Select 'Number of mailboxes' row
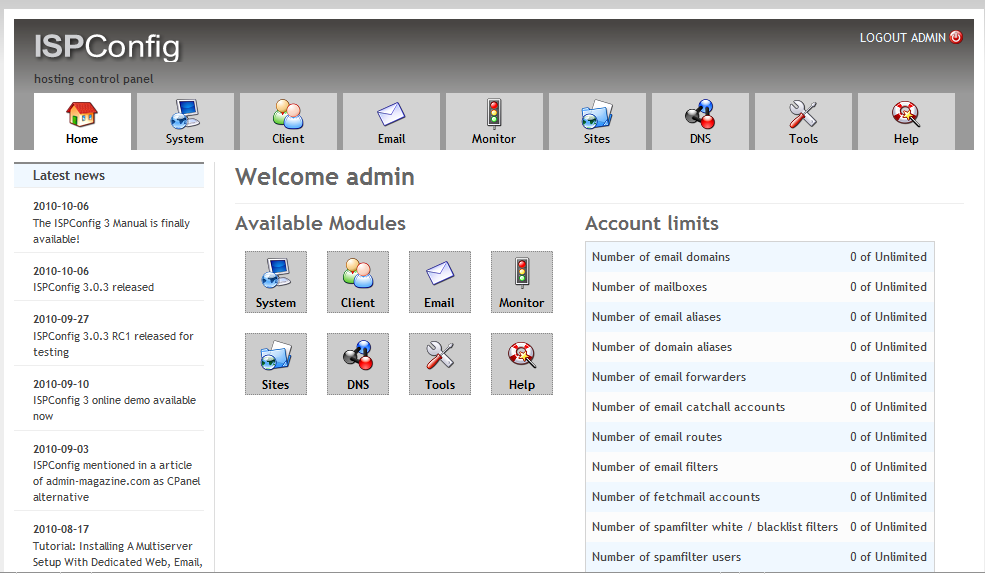Viewport: 985px width, 574px height. tap(759, 287)
